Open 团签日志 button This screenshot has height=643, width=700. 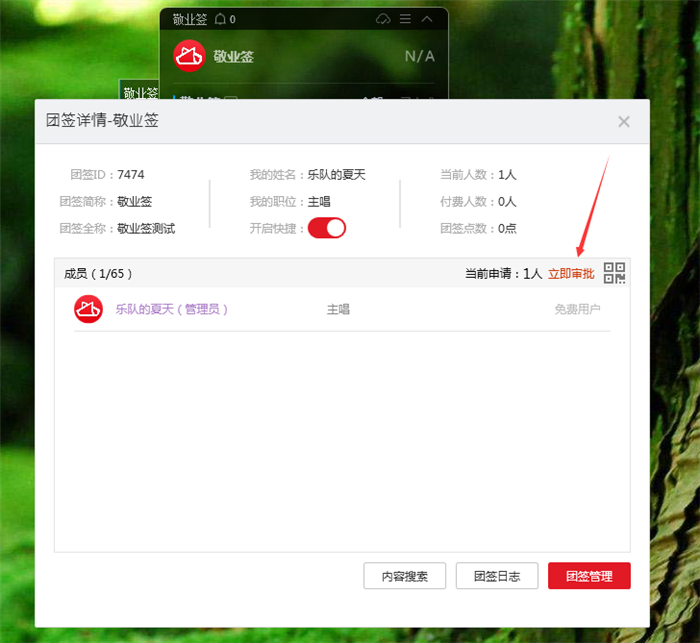pyautogui.click(x=497, y=576)
